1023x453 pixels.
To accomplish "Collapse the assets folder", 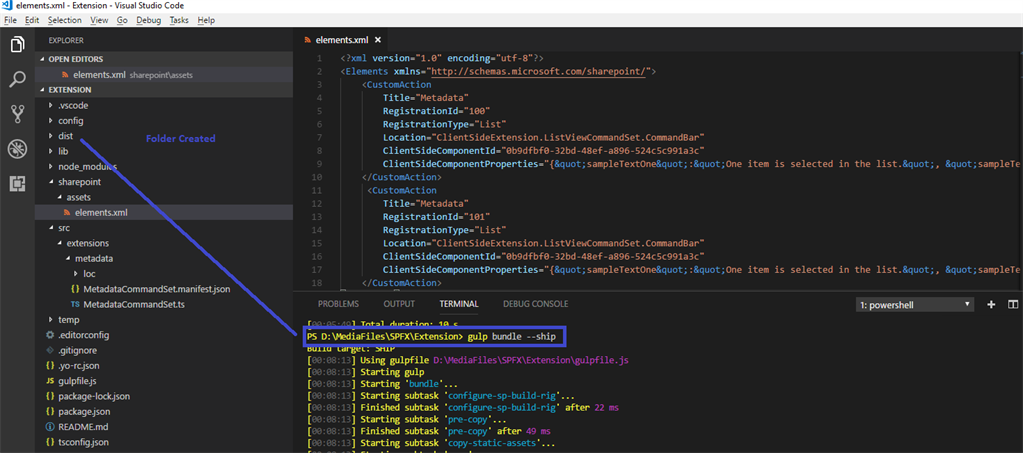I will click(59, 197).
